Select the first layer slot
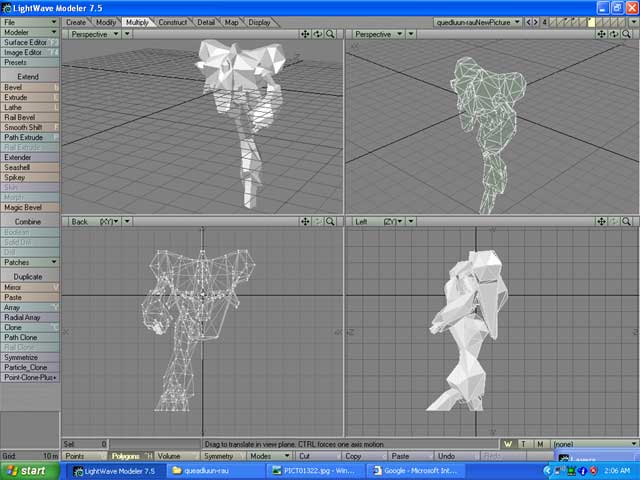Image resolution: width=640 pixels, height=480 pixels. pyautogui.click(x=552, y=22)
